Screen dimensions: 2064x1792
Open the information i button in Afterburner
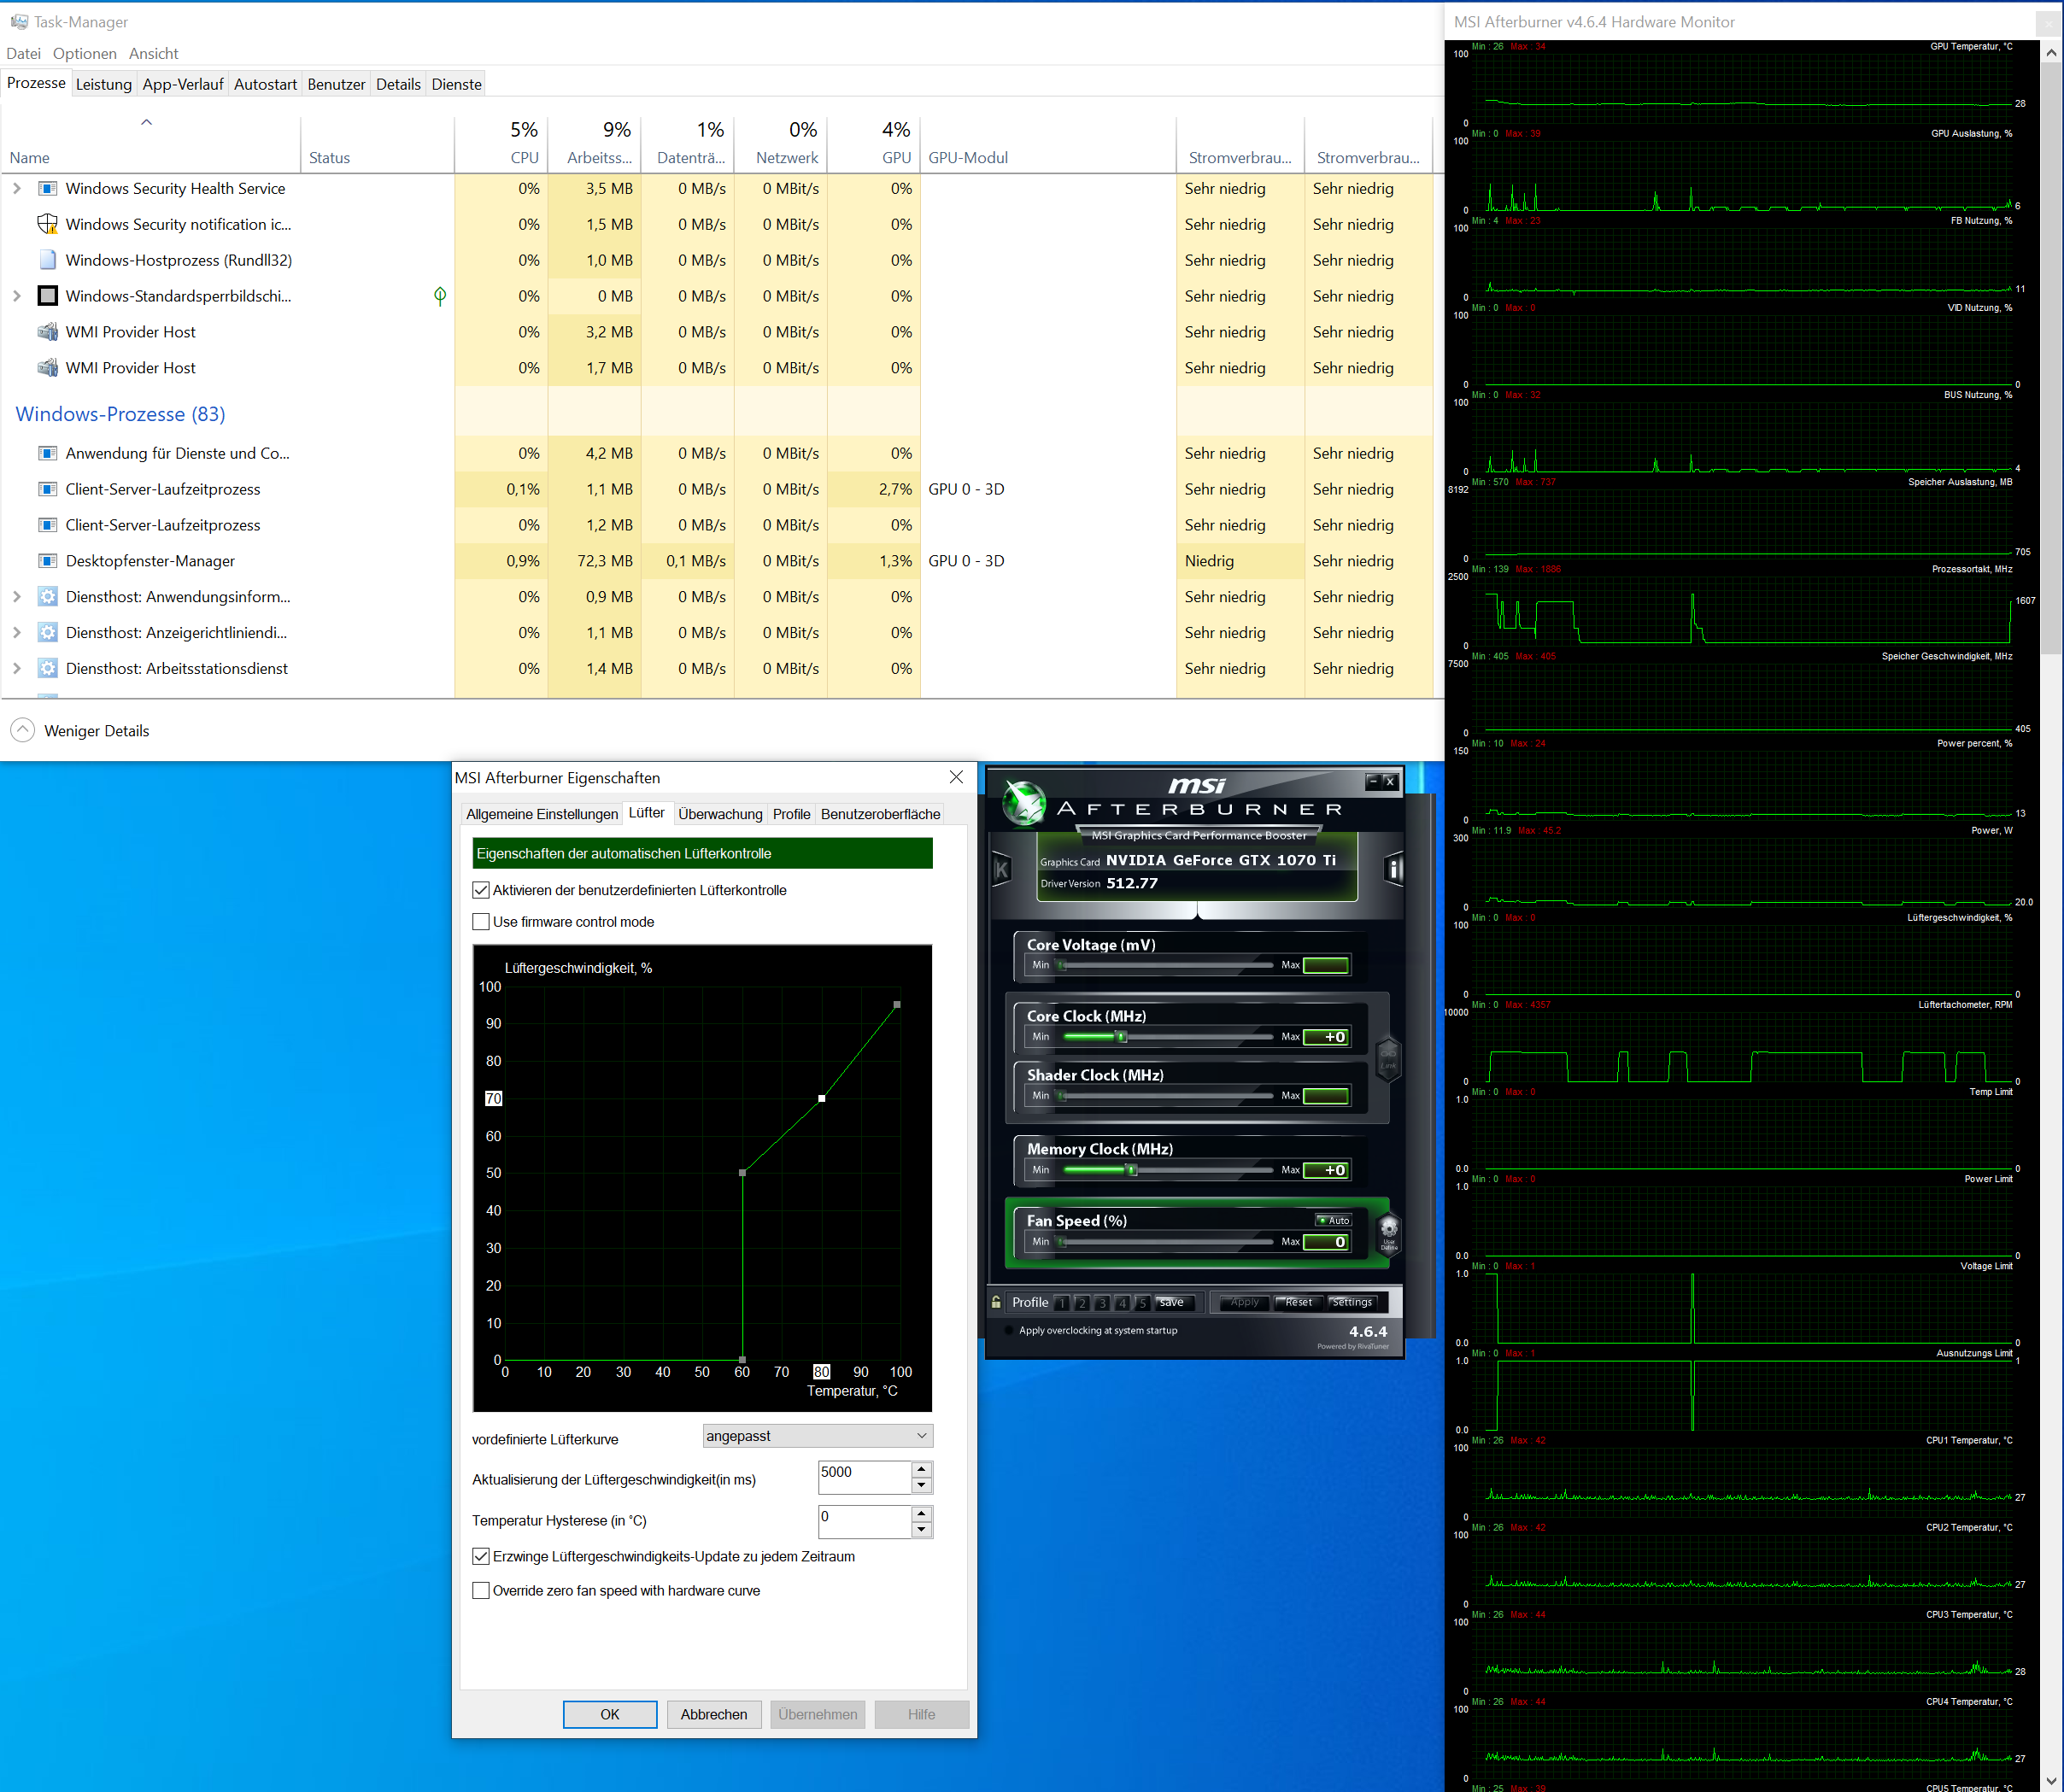1393,869
